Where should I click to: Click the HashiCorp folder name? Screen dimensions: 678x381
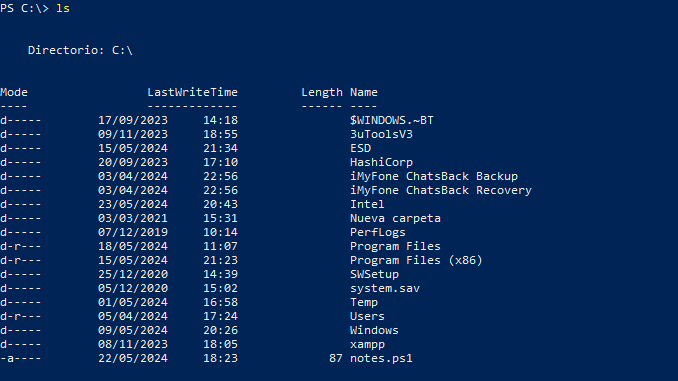click(381, 162)
